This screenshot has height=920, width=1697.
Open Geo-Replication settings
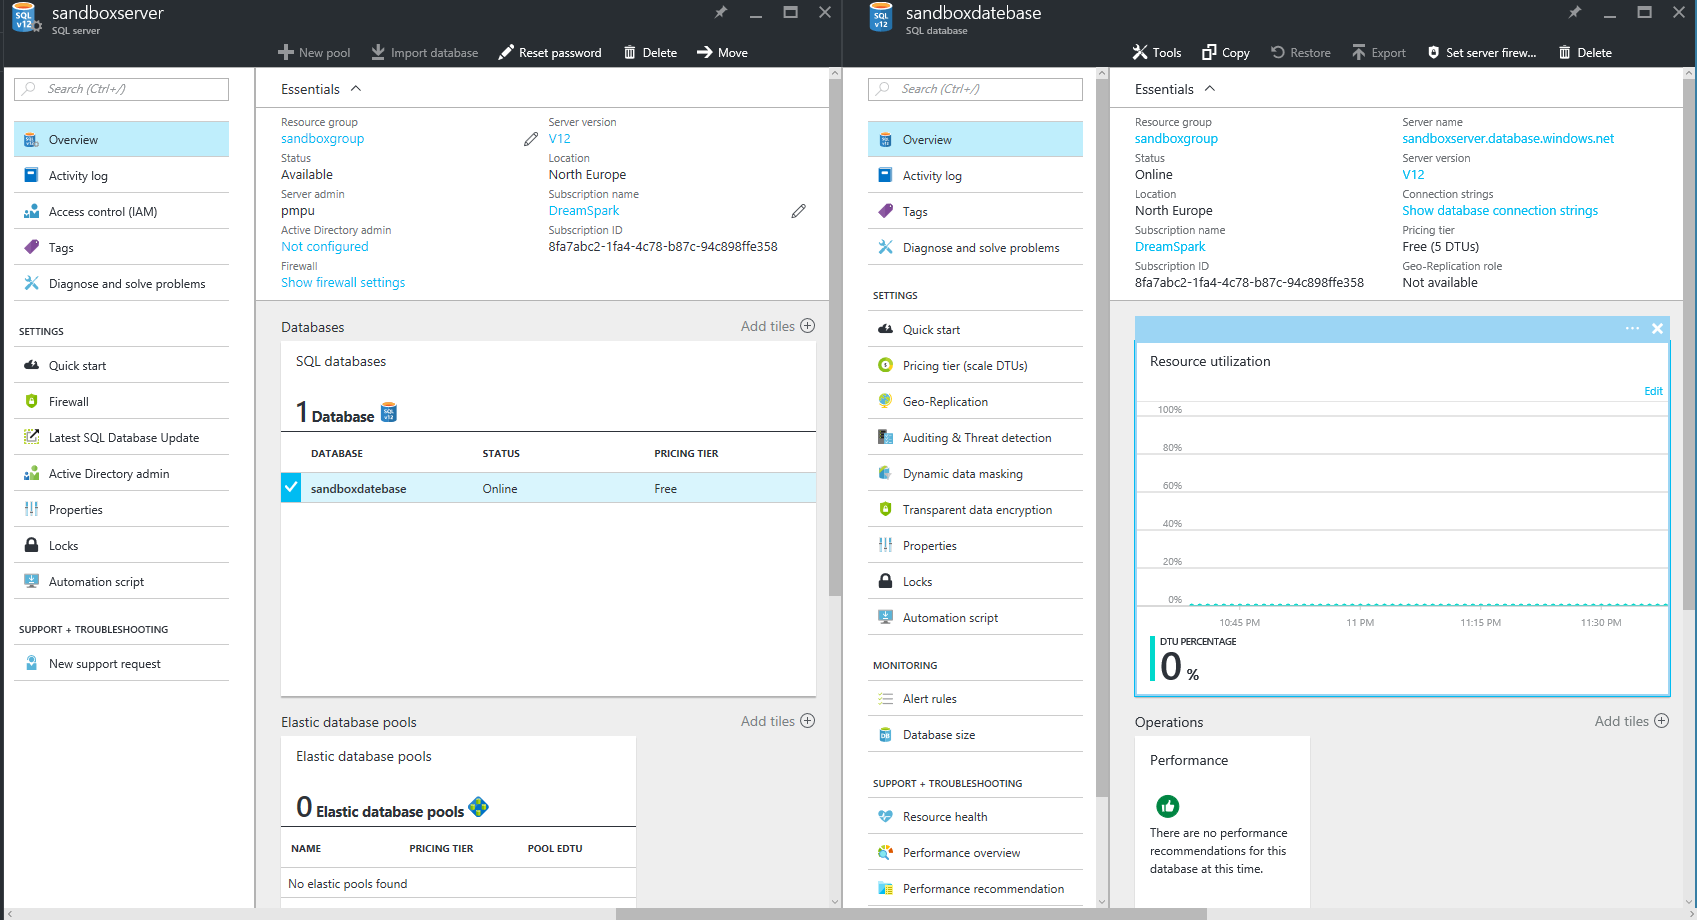point(975,402)
